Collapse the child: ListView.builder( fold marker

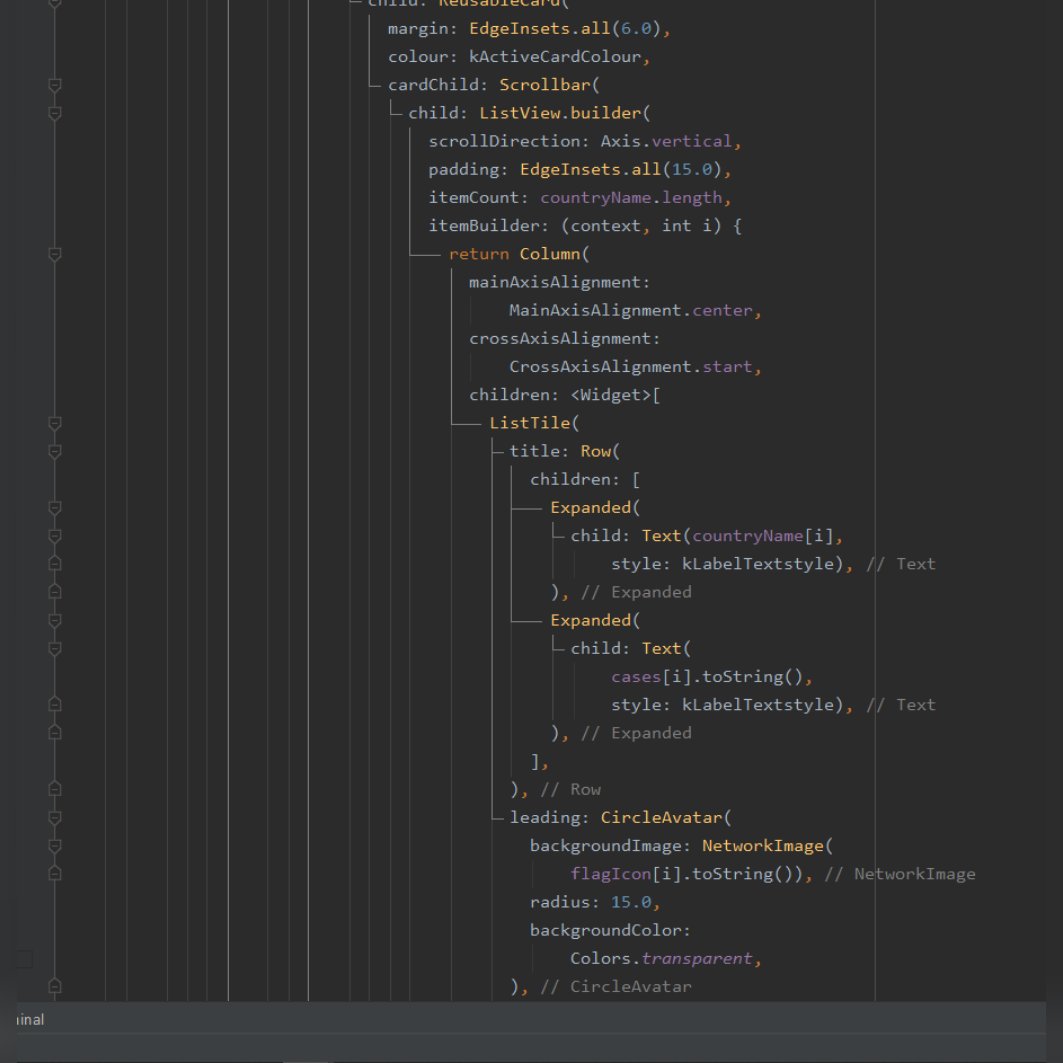55,113
